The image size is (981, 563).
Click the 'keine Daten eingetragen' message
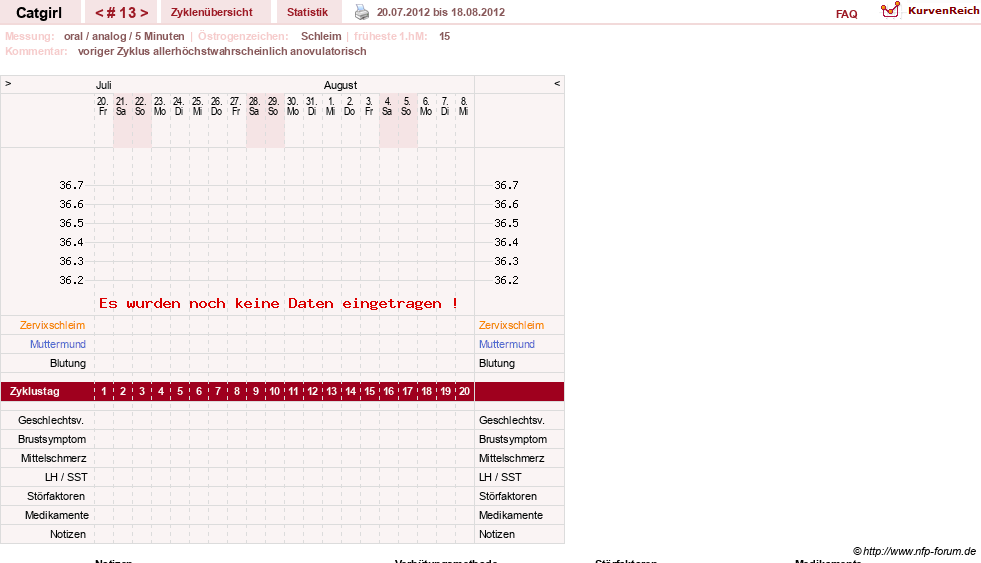click(x=278, y=304)
